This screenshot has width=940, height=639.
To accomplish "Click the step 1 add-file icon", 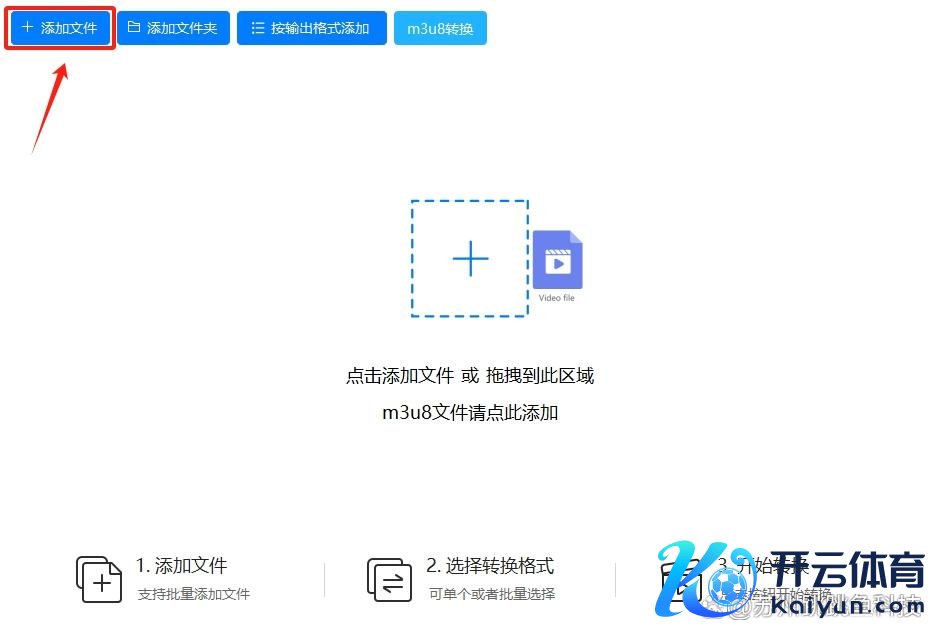I will click(x=99, y=578).
